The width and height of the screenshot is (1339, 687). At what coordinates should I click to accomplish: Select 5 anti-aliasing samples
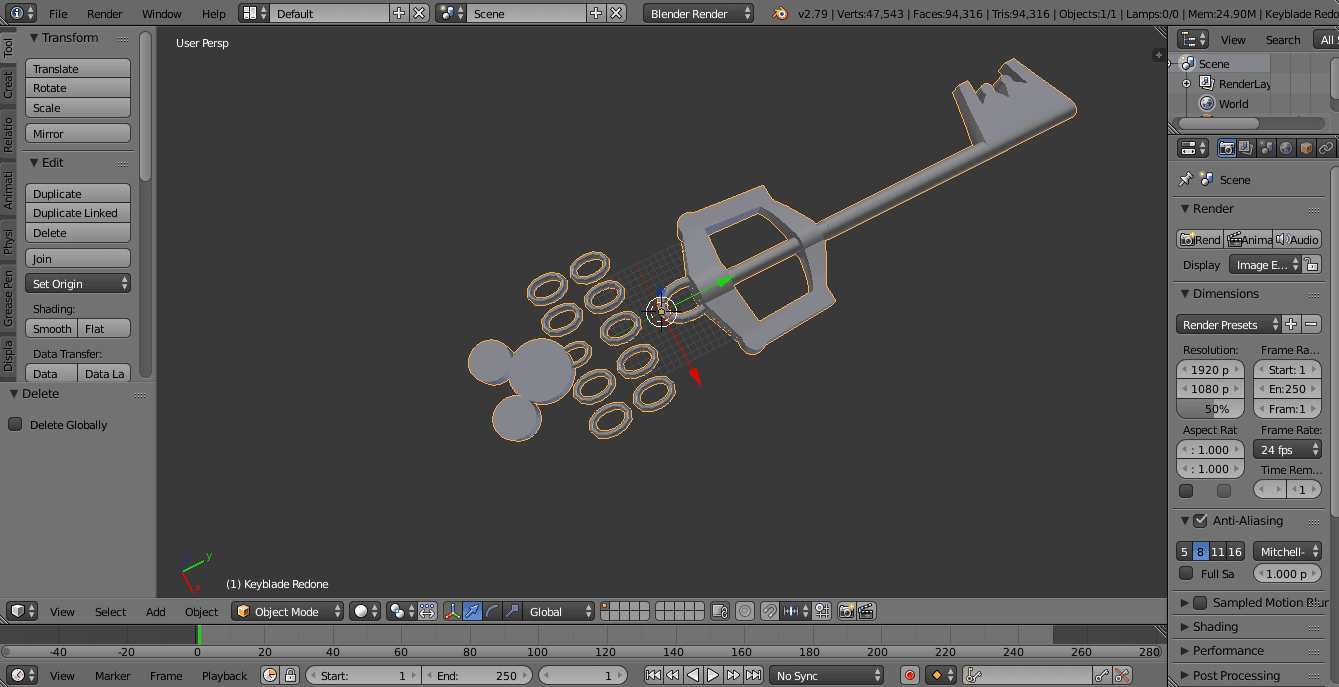(x=1184, y=552)
